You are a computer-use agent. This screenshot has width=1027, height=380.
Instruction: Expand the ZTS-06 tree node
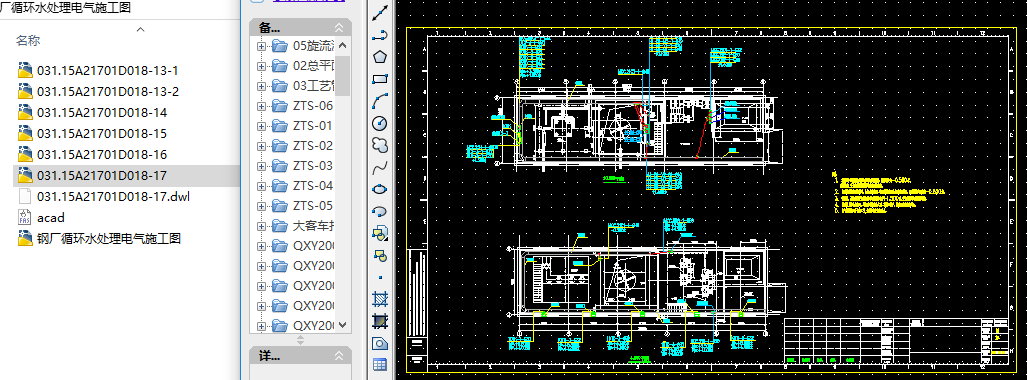(x=261, y=106)
